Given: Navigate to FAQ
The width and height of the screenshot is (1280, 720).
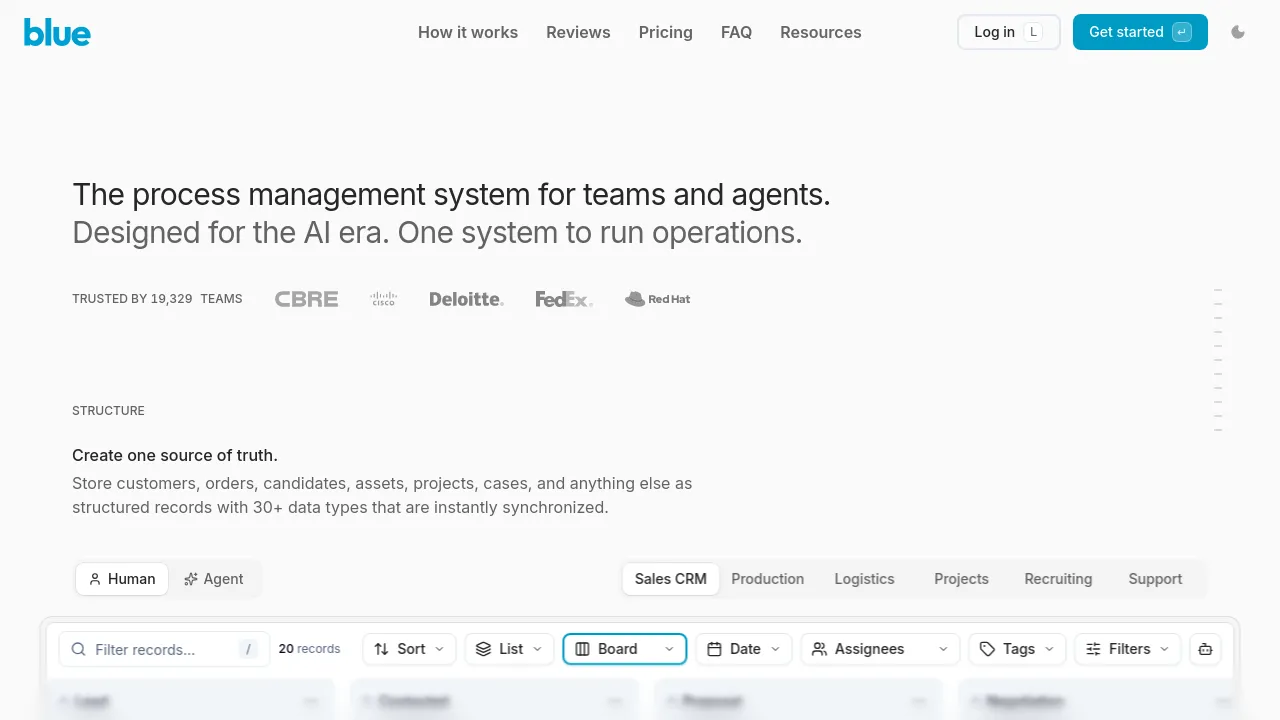Looking at the screenshot, I should (x=736, y=32).
